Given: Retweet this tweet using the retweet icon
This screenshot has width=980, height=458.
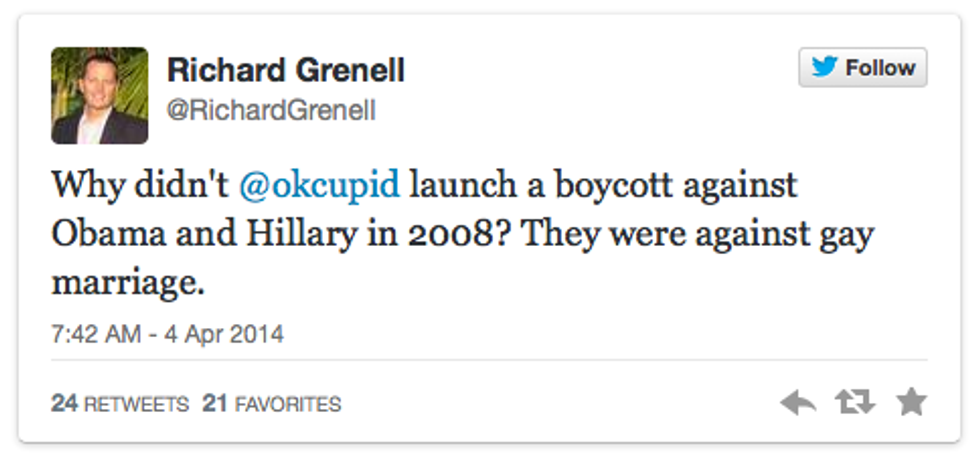Looking at the screenshot, I should 855,403.
